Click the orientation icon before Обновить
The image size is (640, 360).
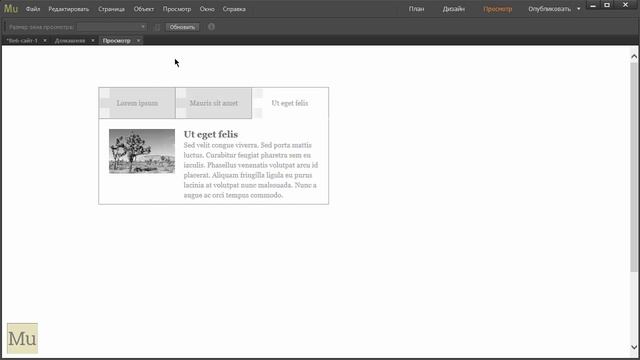pos(157,27)
